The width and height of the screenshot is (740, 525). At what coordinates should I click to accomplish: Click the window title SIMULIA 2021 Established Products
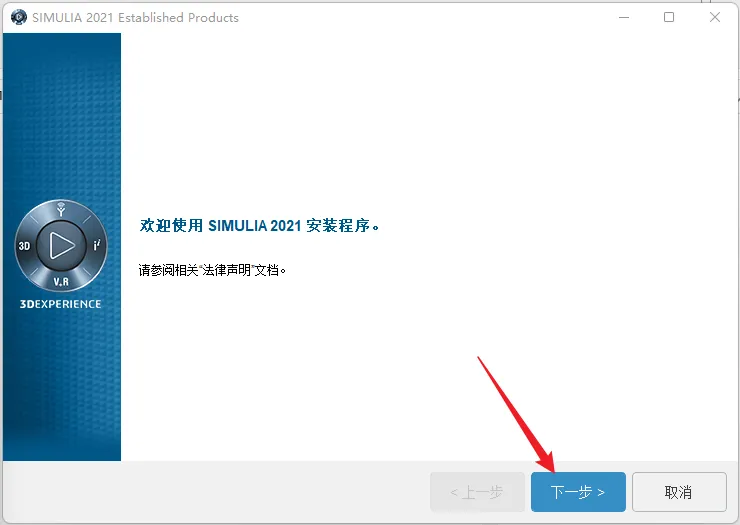click(x=135, y=17)
